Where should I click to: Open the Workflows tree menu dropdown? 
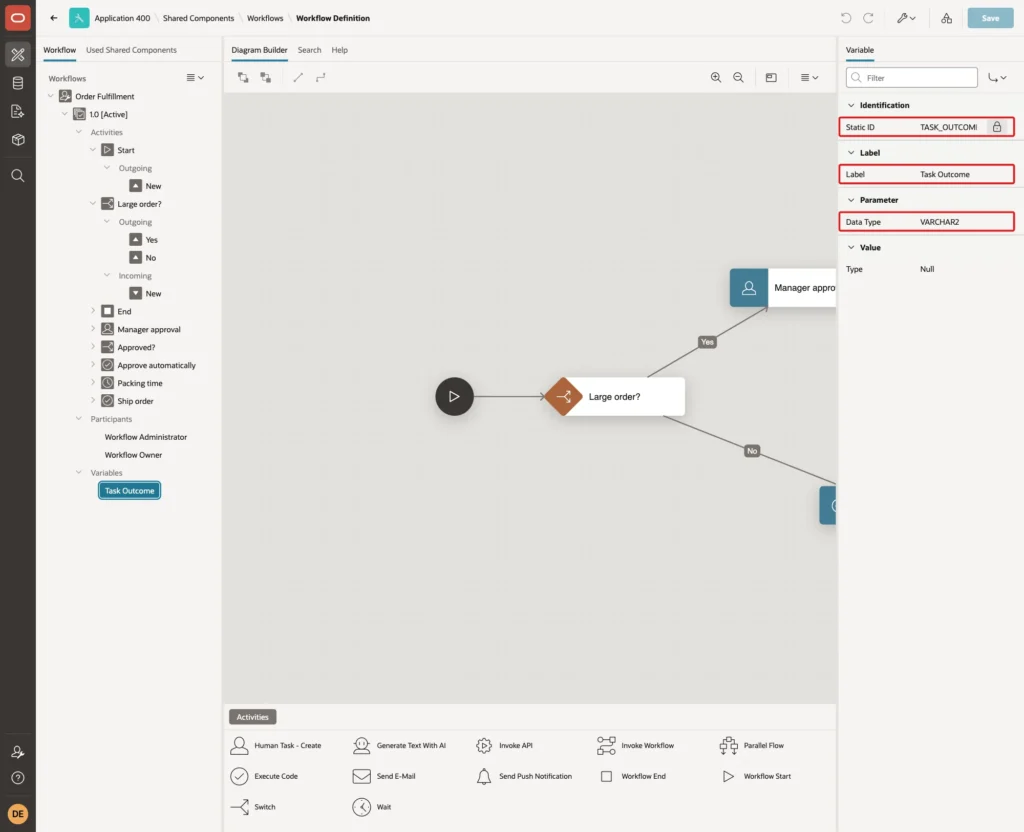pyautogui.click(x=195, y=78)
